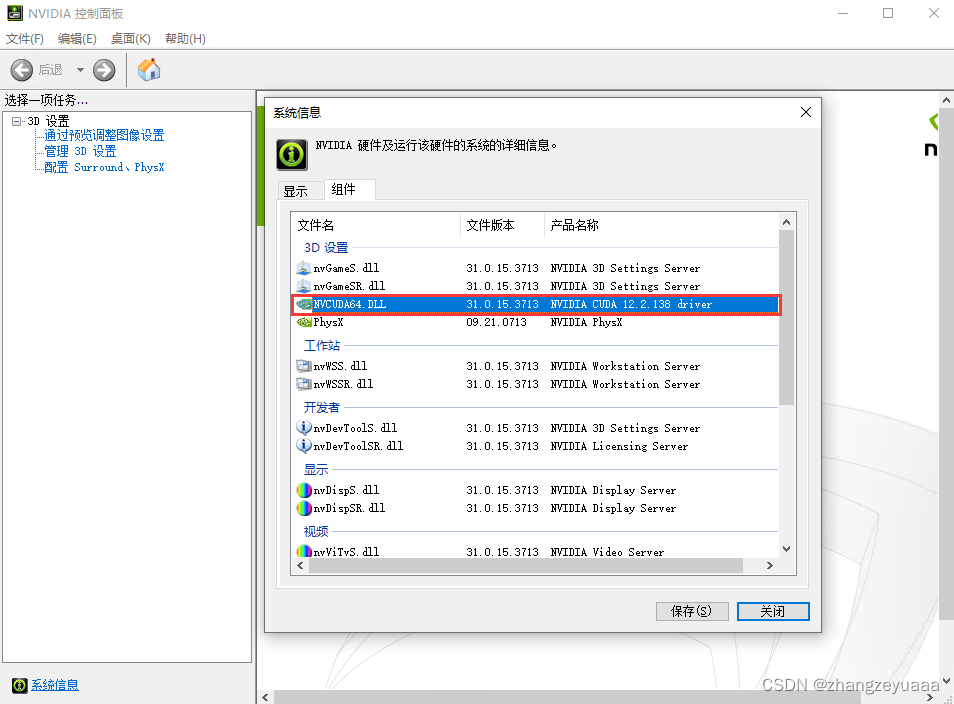Click list vertical scrollbar down arrow
Image resolution: width=954 pixels, height=704 pixels.
pos(787,549)
